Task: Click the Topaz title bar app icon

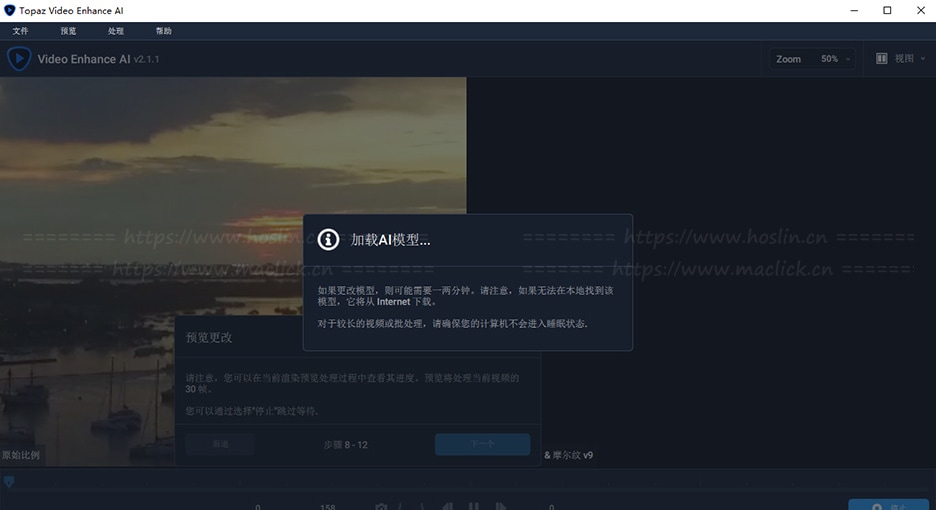Action: (x=10, y=10)
